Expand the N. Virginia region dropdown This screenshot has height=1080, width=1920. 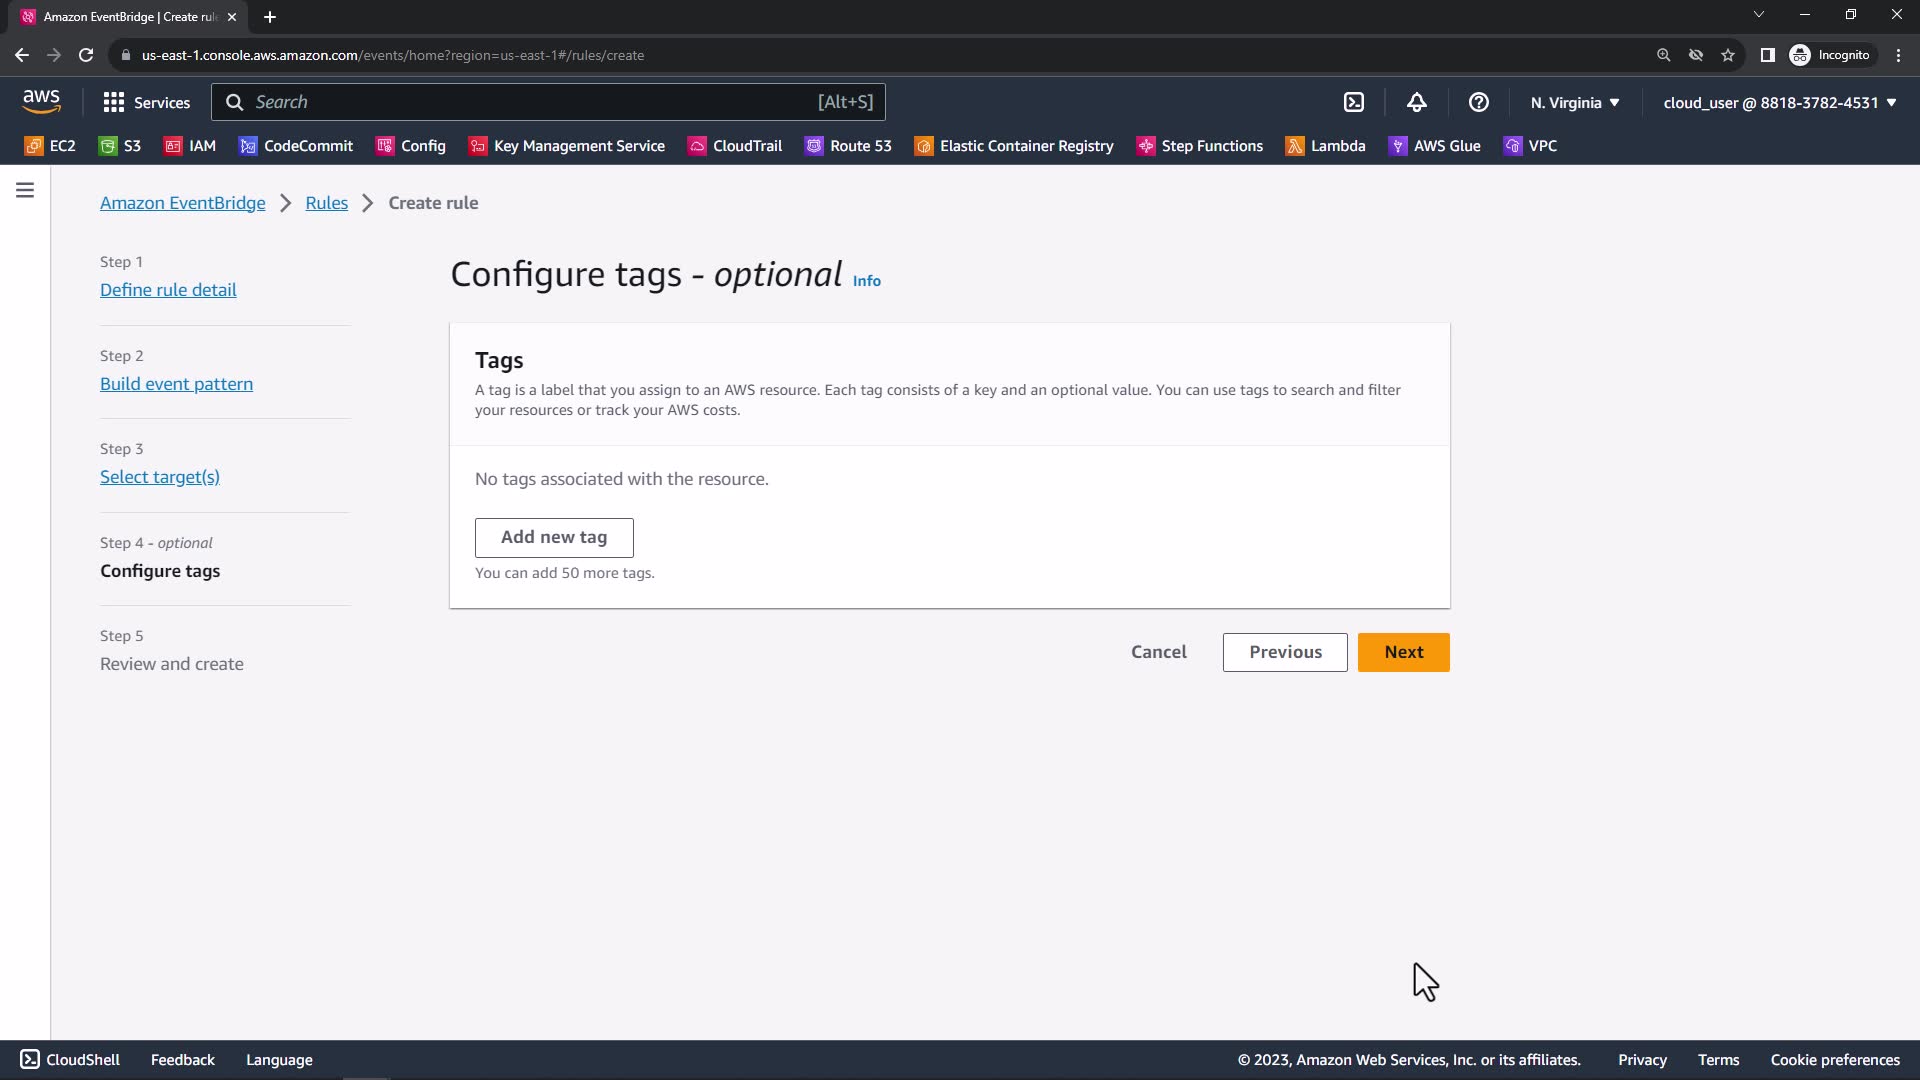(x=1575, y=102)
